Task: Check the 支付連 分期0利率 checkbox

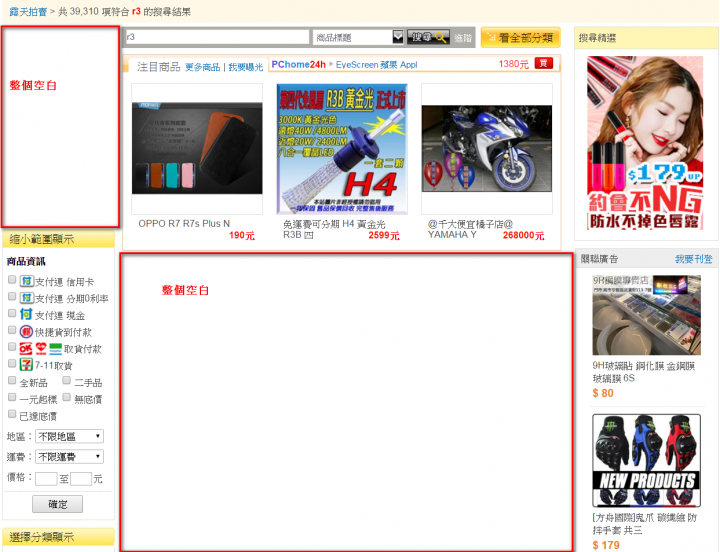Action: click(12, 297)
